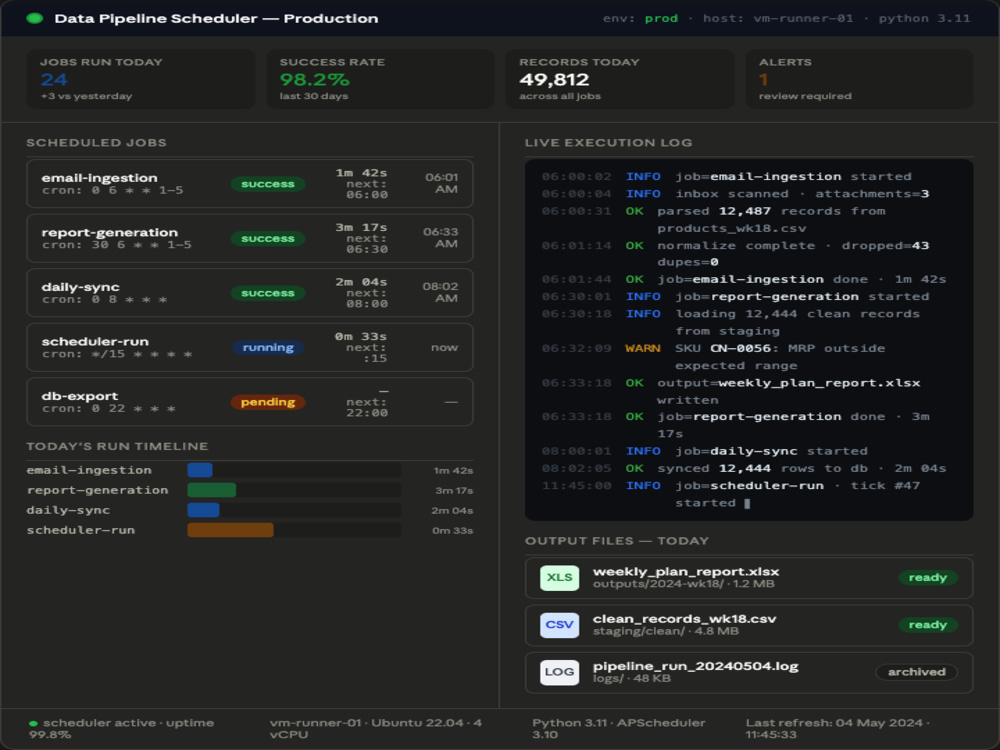Open the Jobs Run Today card
Image resolution: width=1000 pixels, height=750 pixels.
pos(140,79)
